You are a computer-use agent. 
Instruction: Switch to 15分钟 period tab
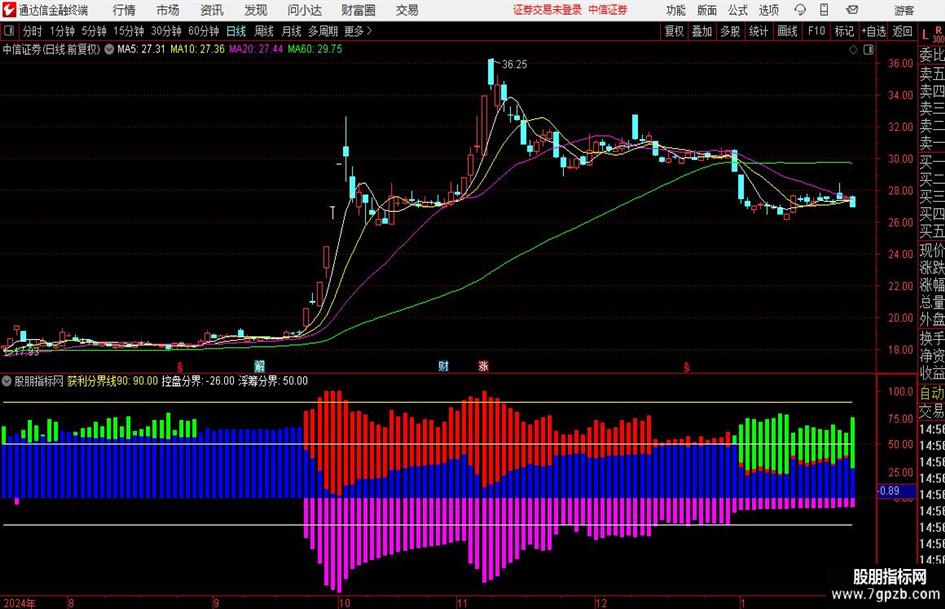pyautogui.click(x=128, y=31)
